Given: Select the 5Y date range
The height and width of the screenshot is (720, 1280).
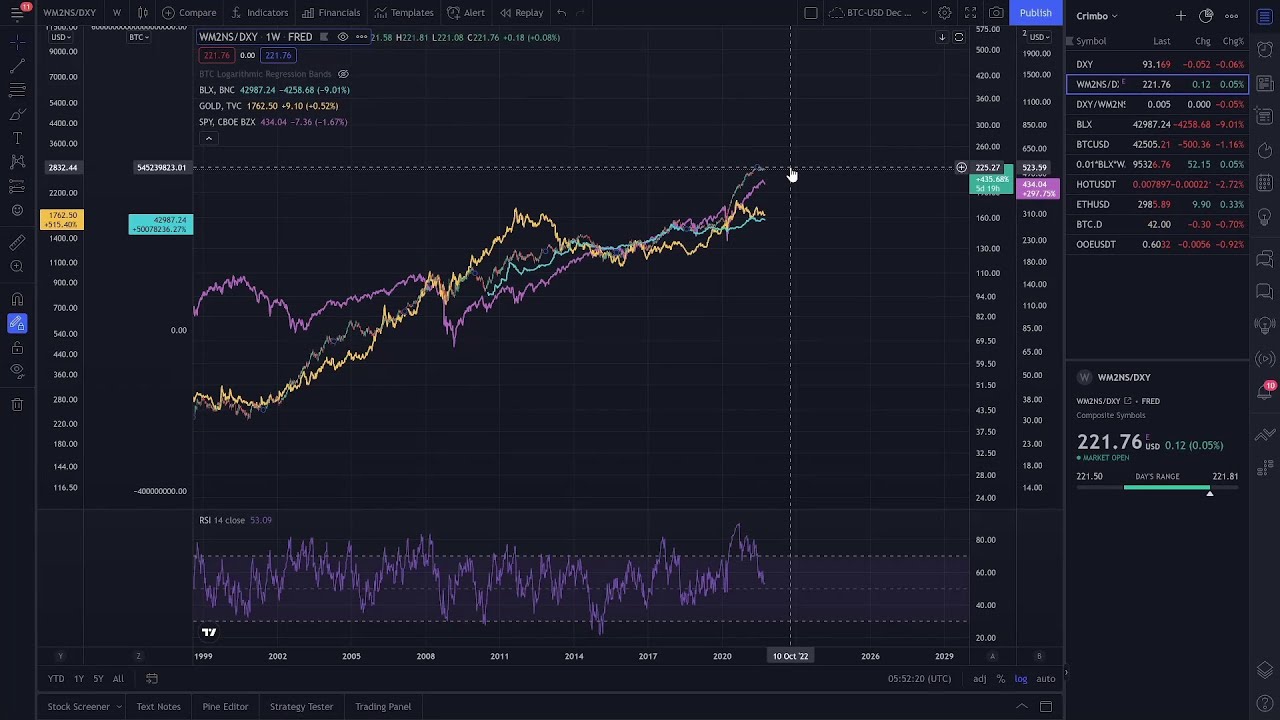Looking at the screenshot, I should (98, 679).
